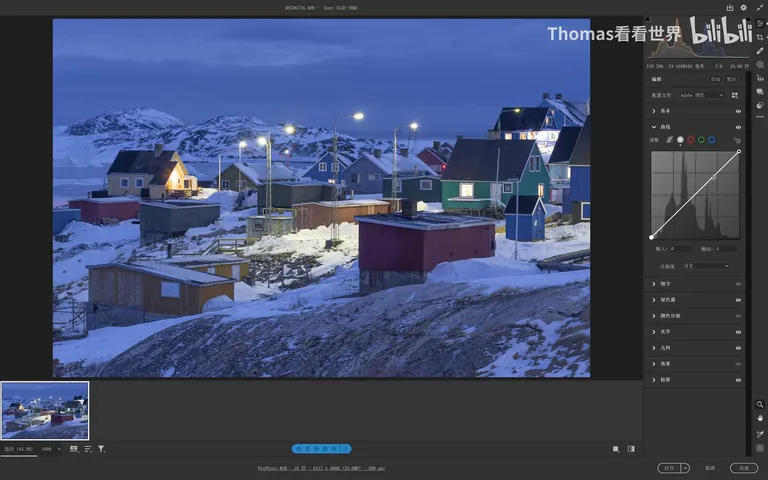This screenshot has width=768, height=480.
Task: Click the 完成 done button
Action: 744,468
